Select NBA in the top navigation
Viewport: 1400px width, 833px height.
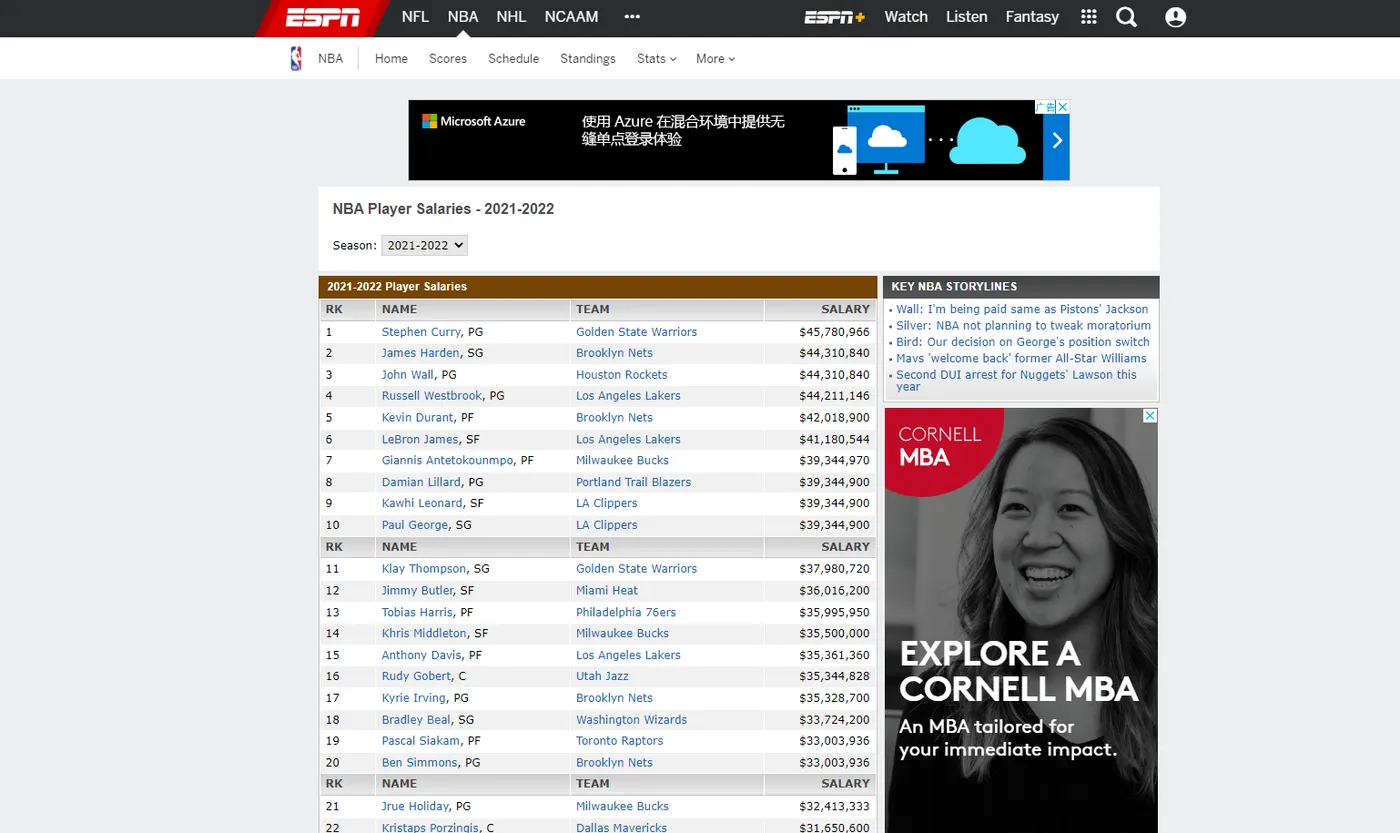pos(463,17)
